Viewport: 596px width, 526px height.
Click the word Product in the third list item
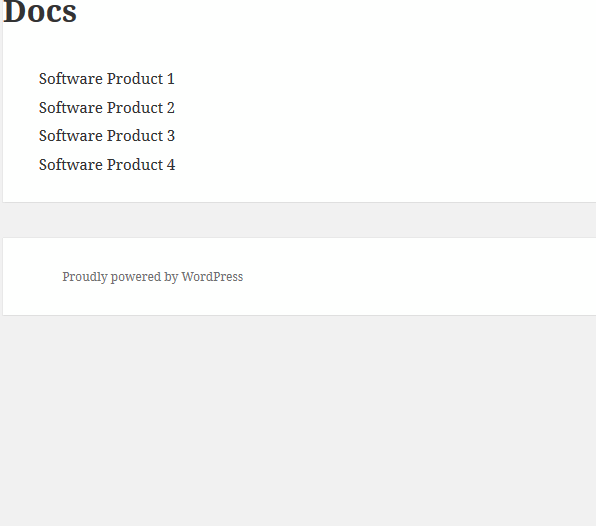135,136
